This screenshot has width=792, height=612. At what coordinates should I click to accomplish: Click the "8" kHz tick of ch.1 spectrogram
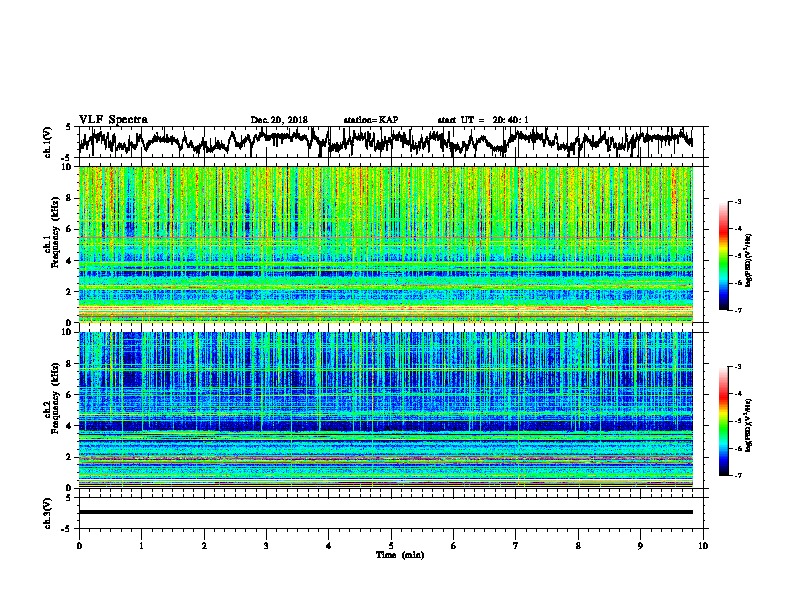click(x=69, y=198)
